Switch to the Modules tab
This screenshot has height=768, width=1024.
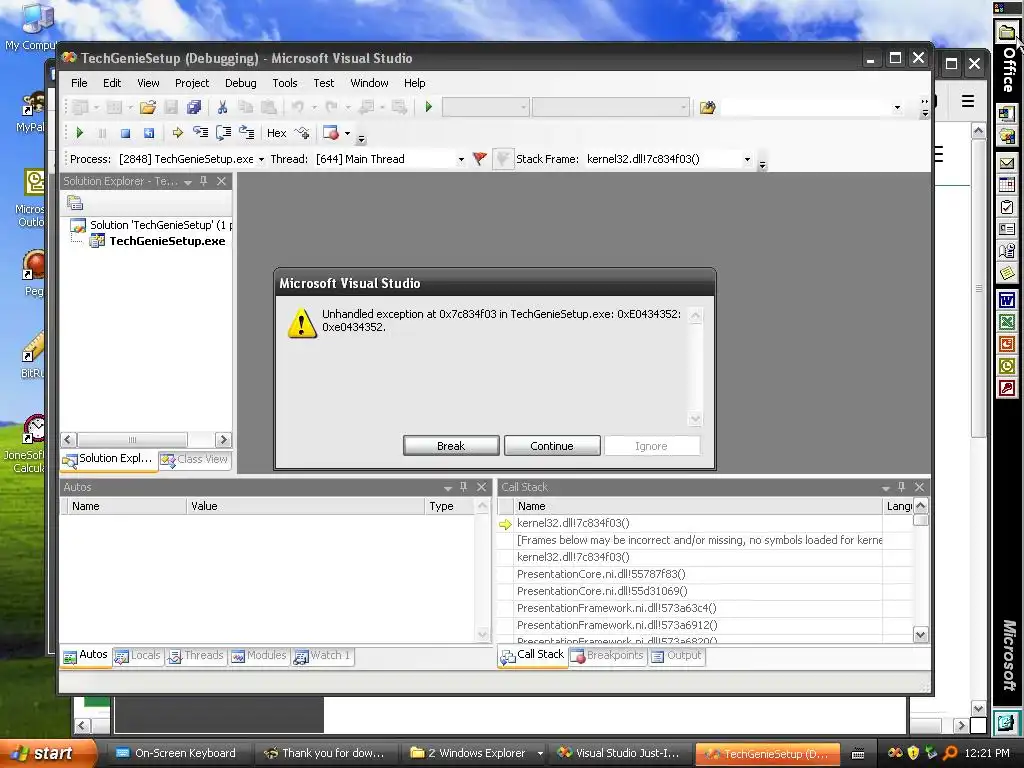pyautogui.click(x=259, y=655)
